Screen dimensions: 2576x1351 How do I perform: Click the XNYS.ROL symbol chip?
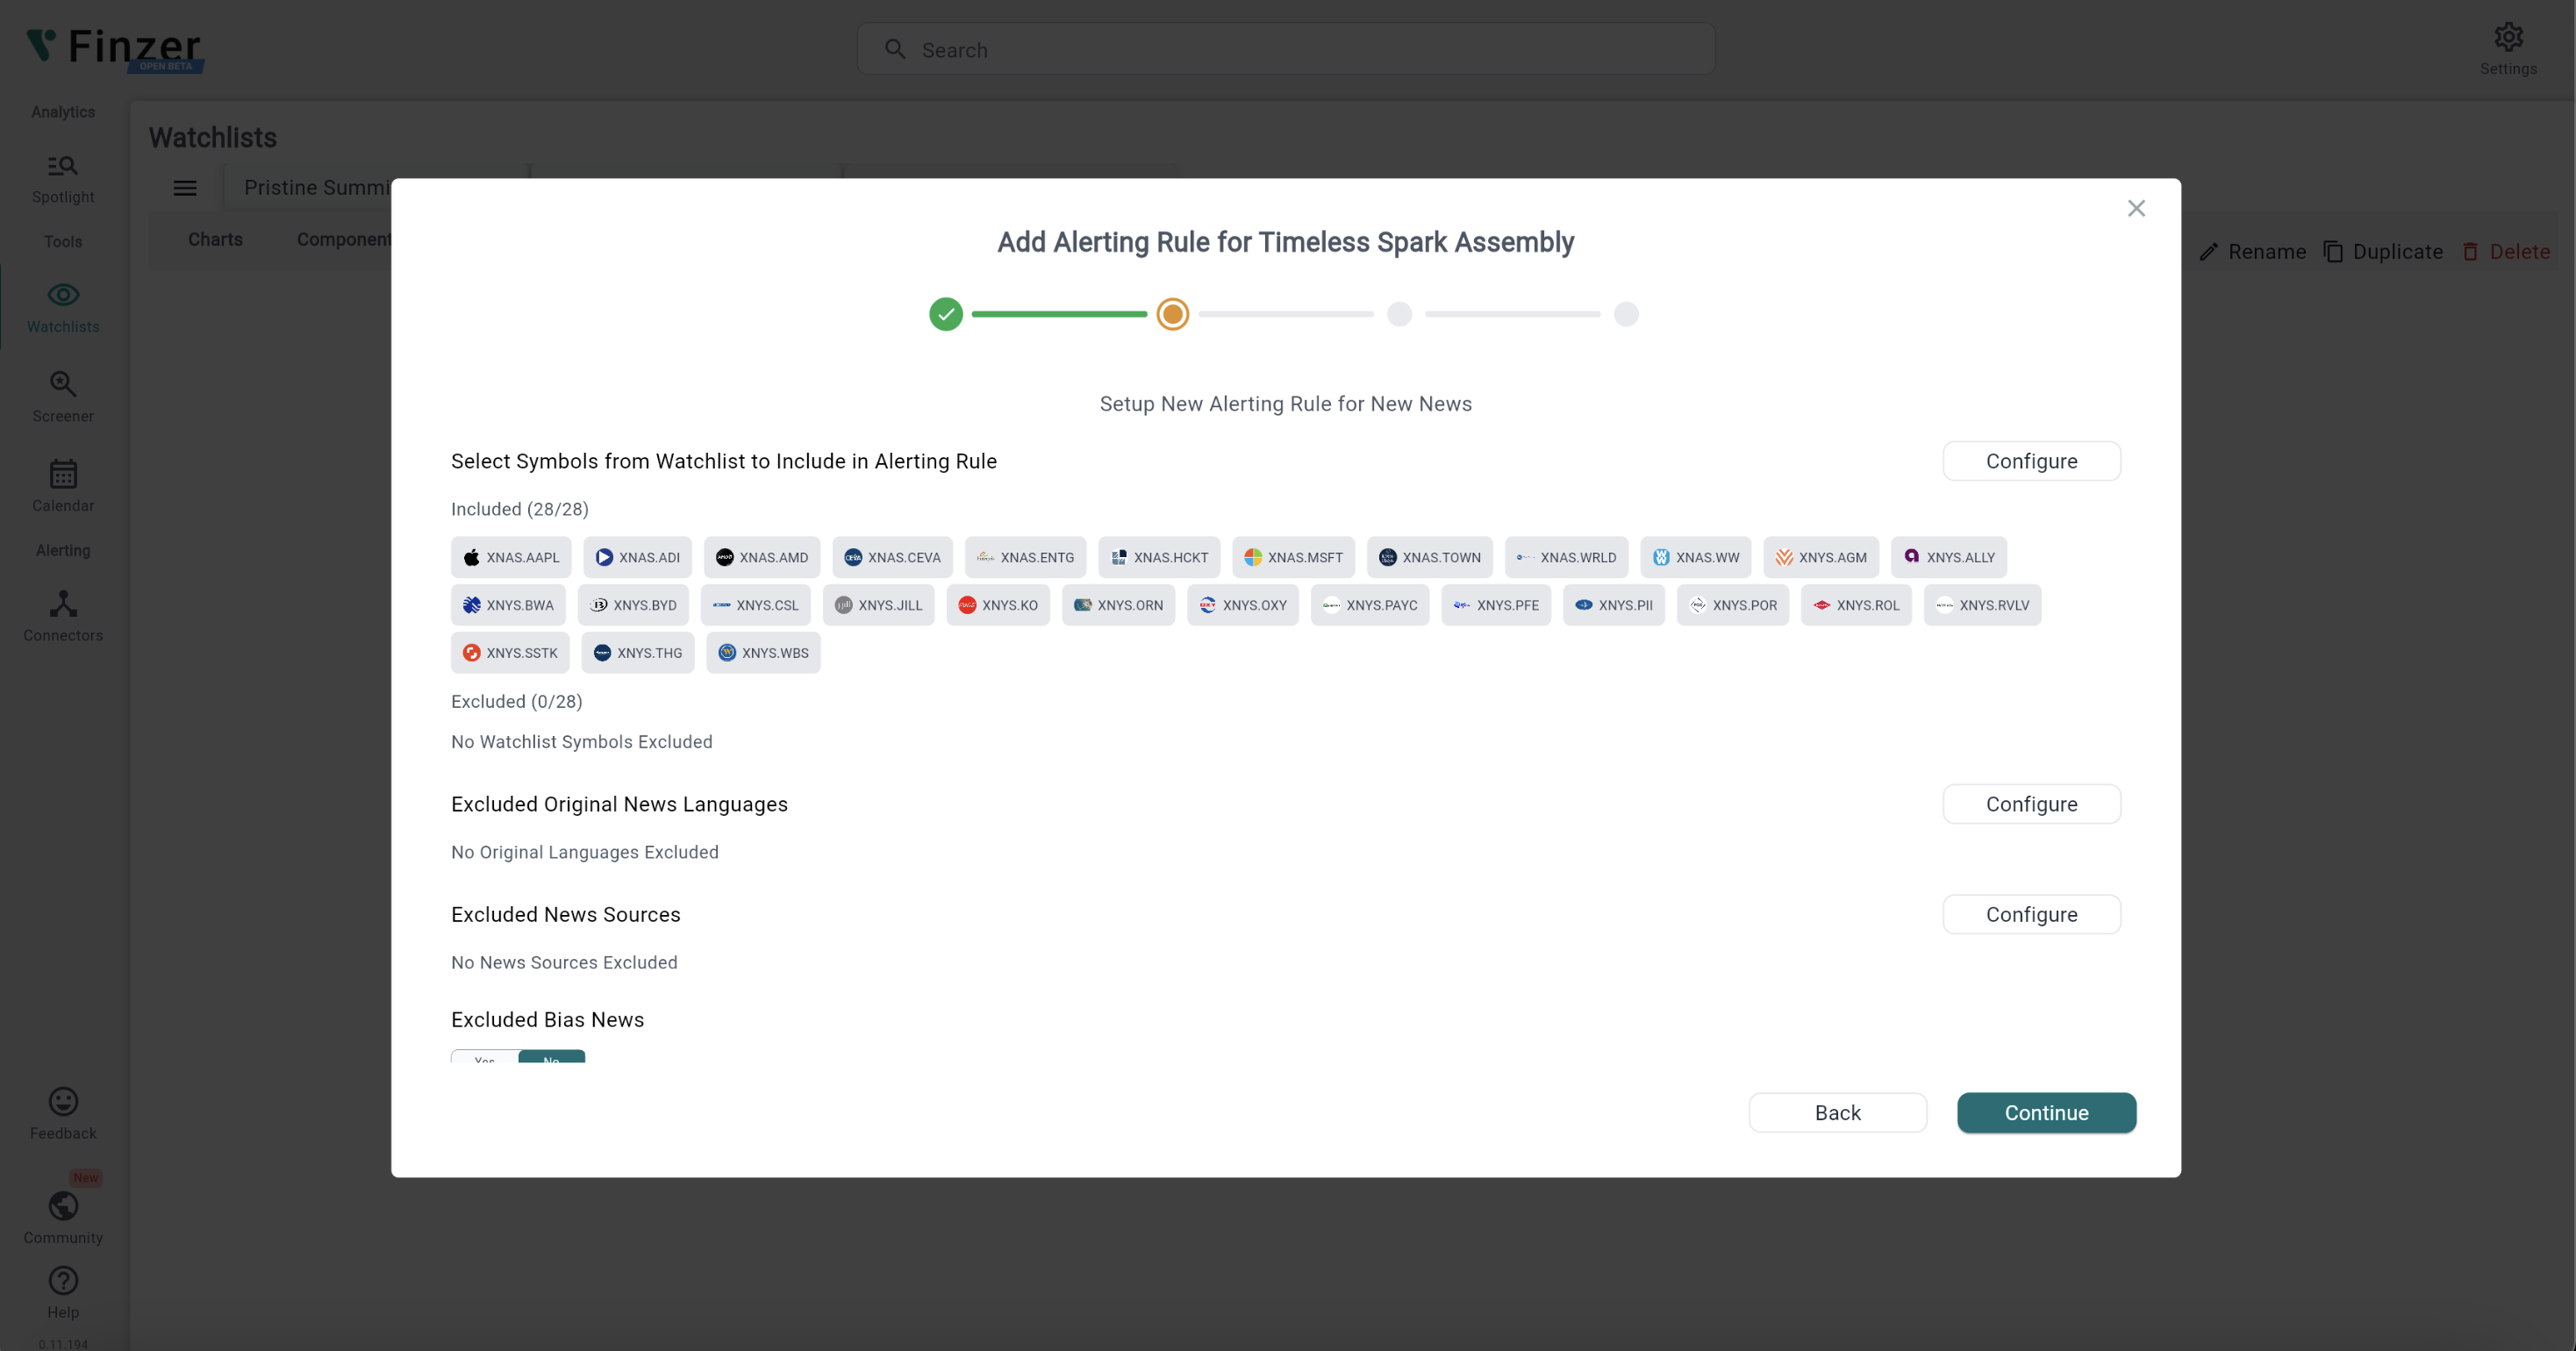1856,605
